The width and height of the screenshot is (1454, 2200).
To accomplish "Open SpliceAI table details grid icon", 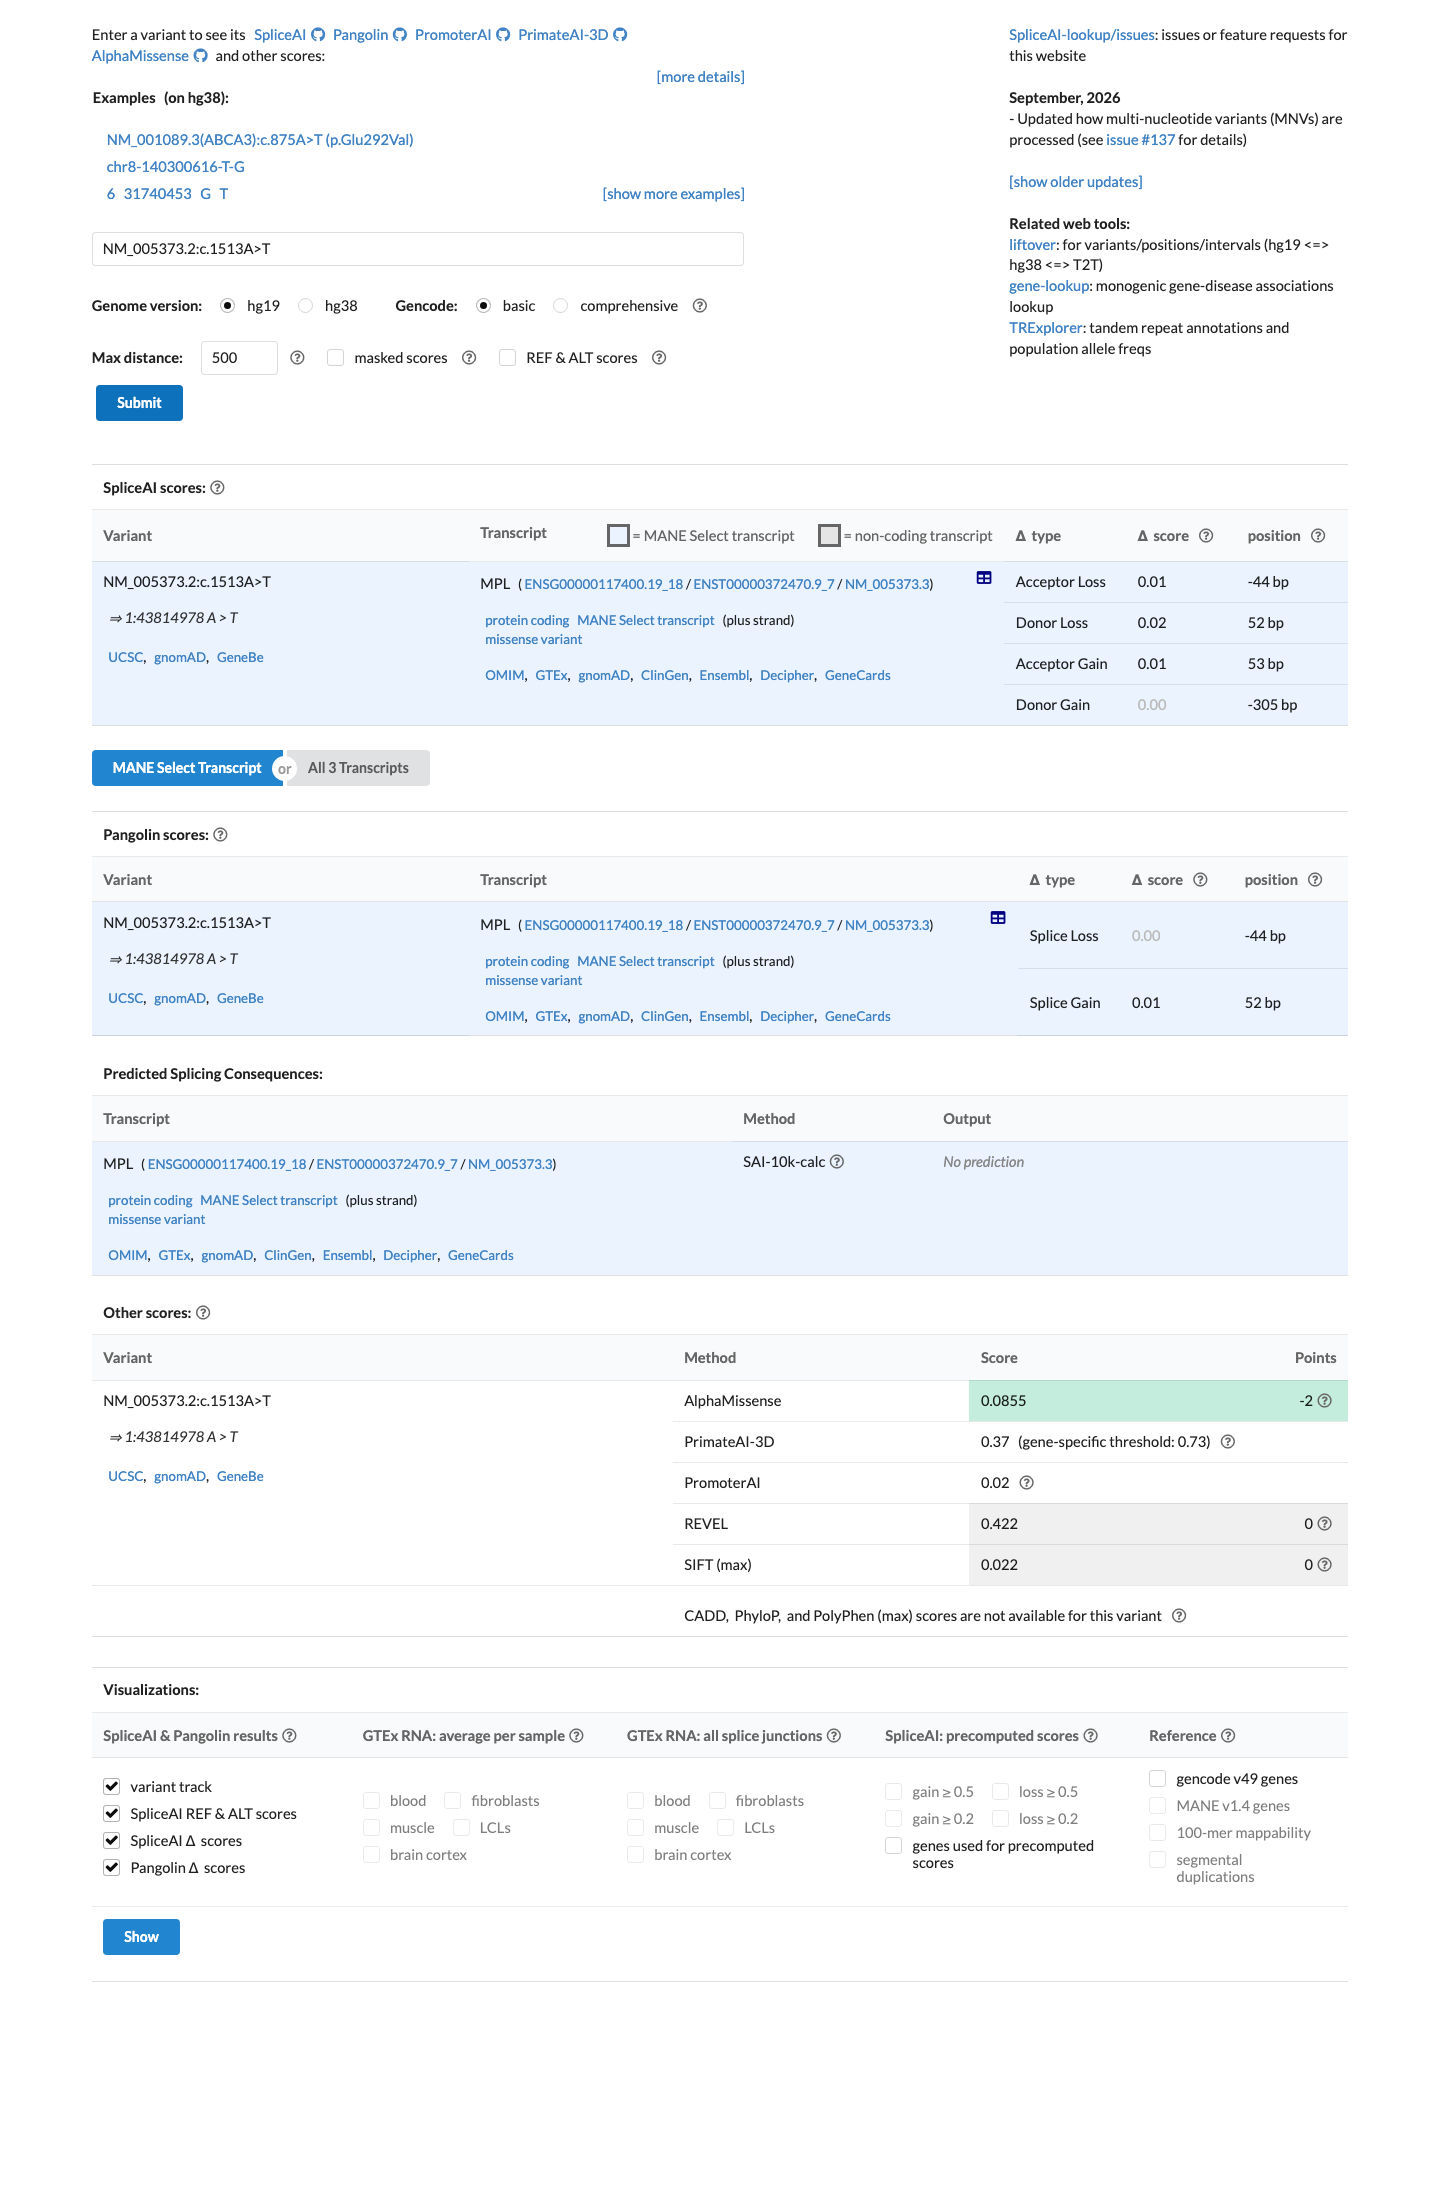I will pos(984,578).
